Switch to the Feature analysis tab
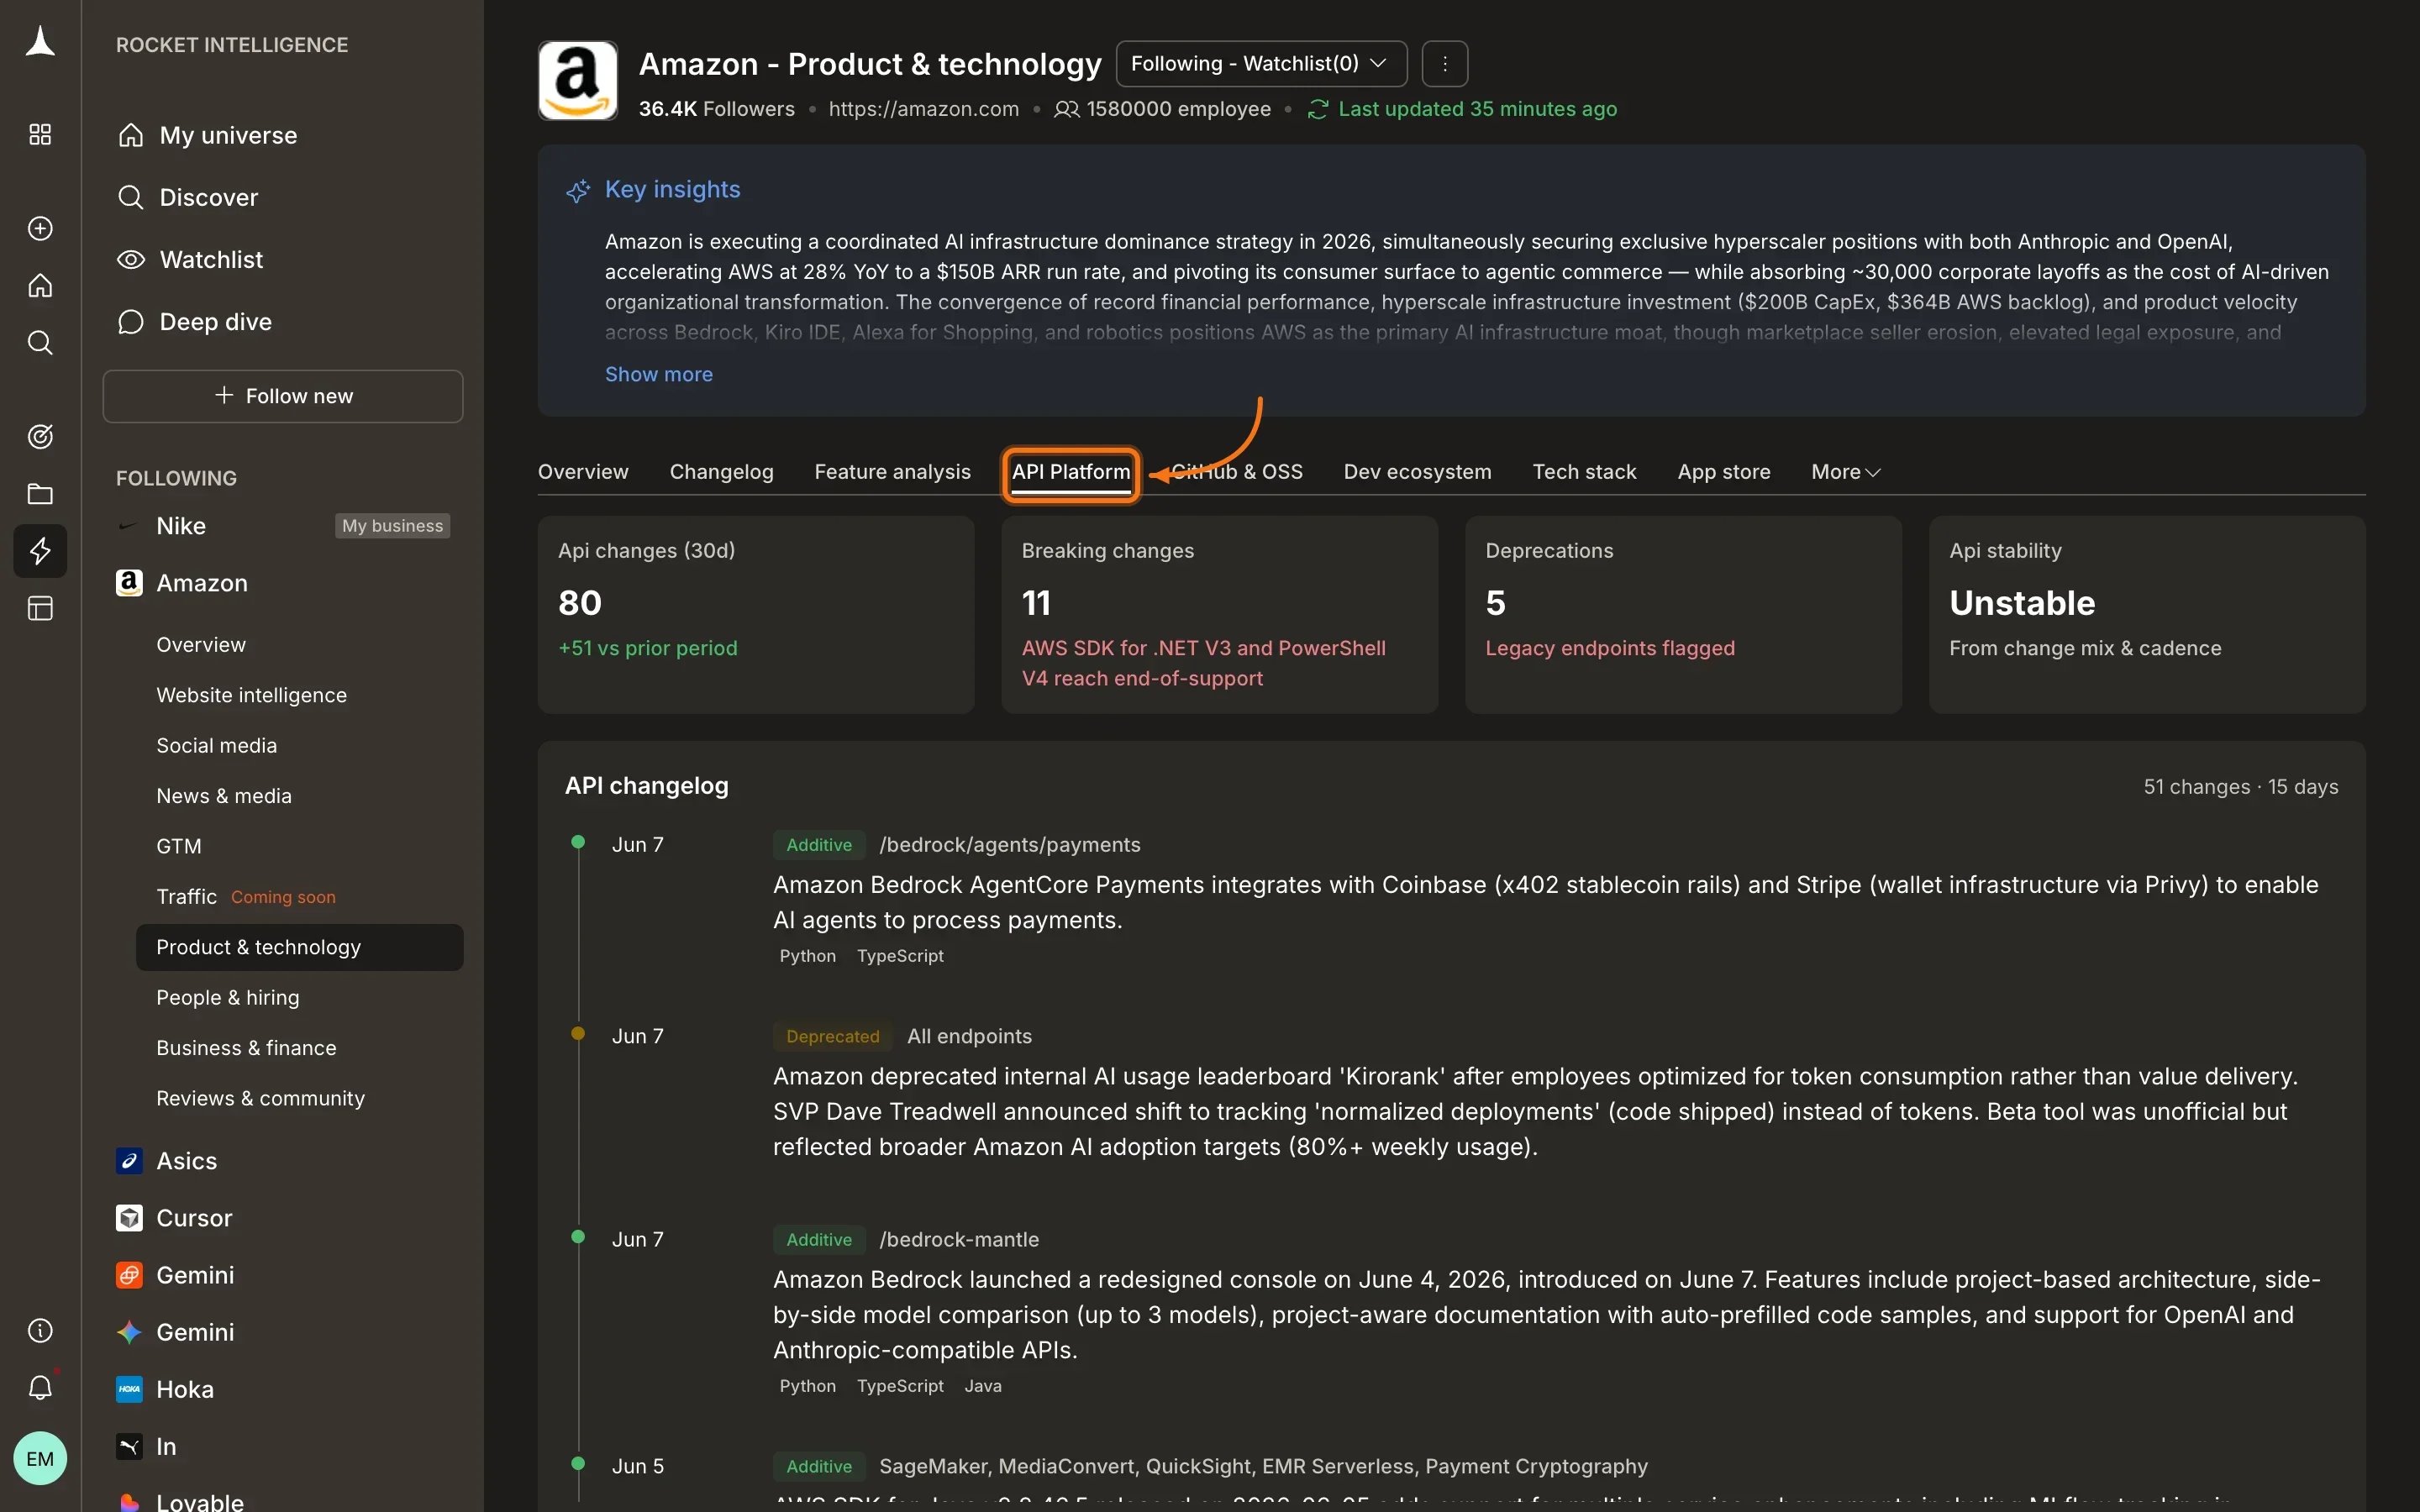 (x=892, y=472)
